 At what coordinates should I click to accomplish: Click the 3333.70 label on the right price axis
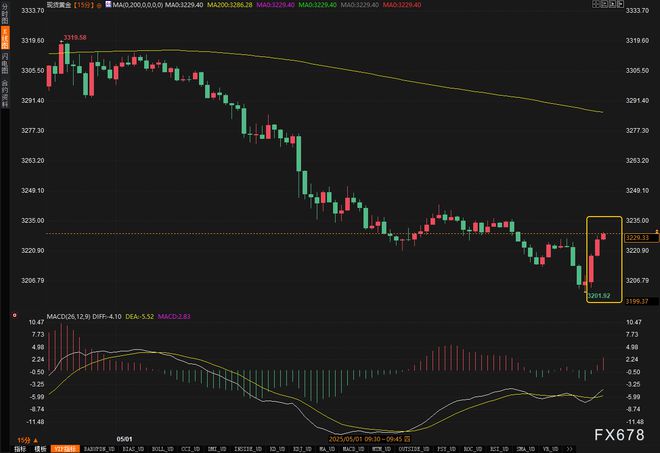[x=637, y=11]
